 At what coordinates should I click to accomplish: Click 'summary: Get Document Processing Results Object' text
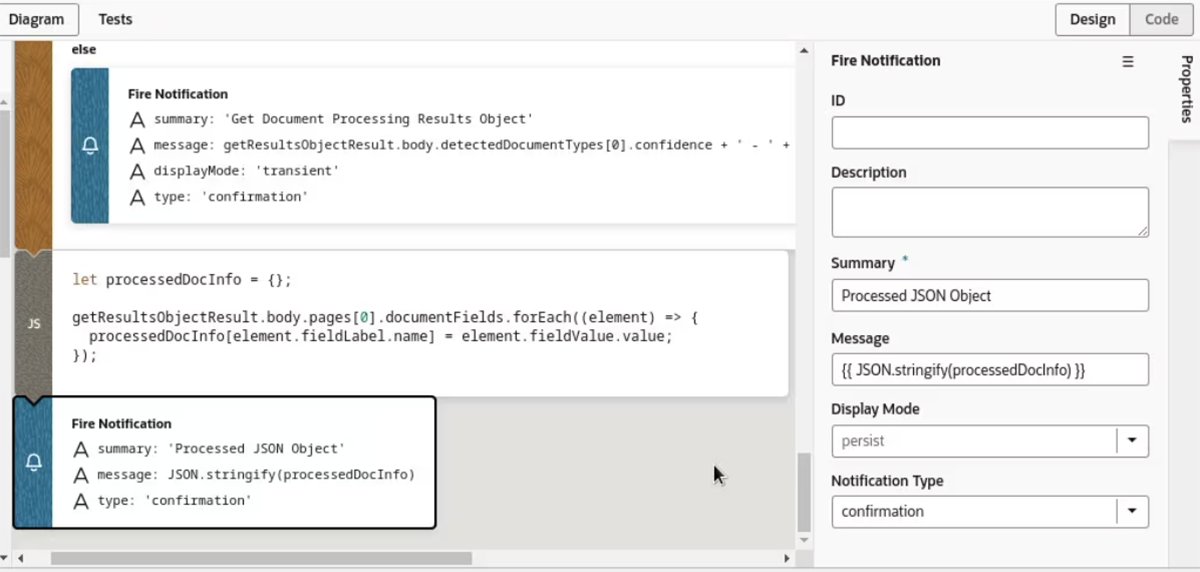344,119
